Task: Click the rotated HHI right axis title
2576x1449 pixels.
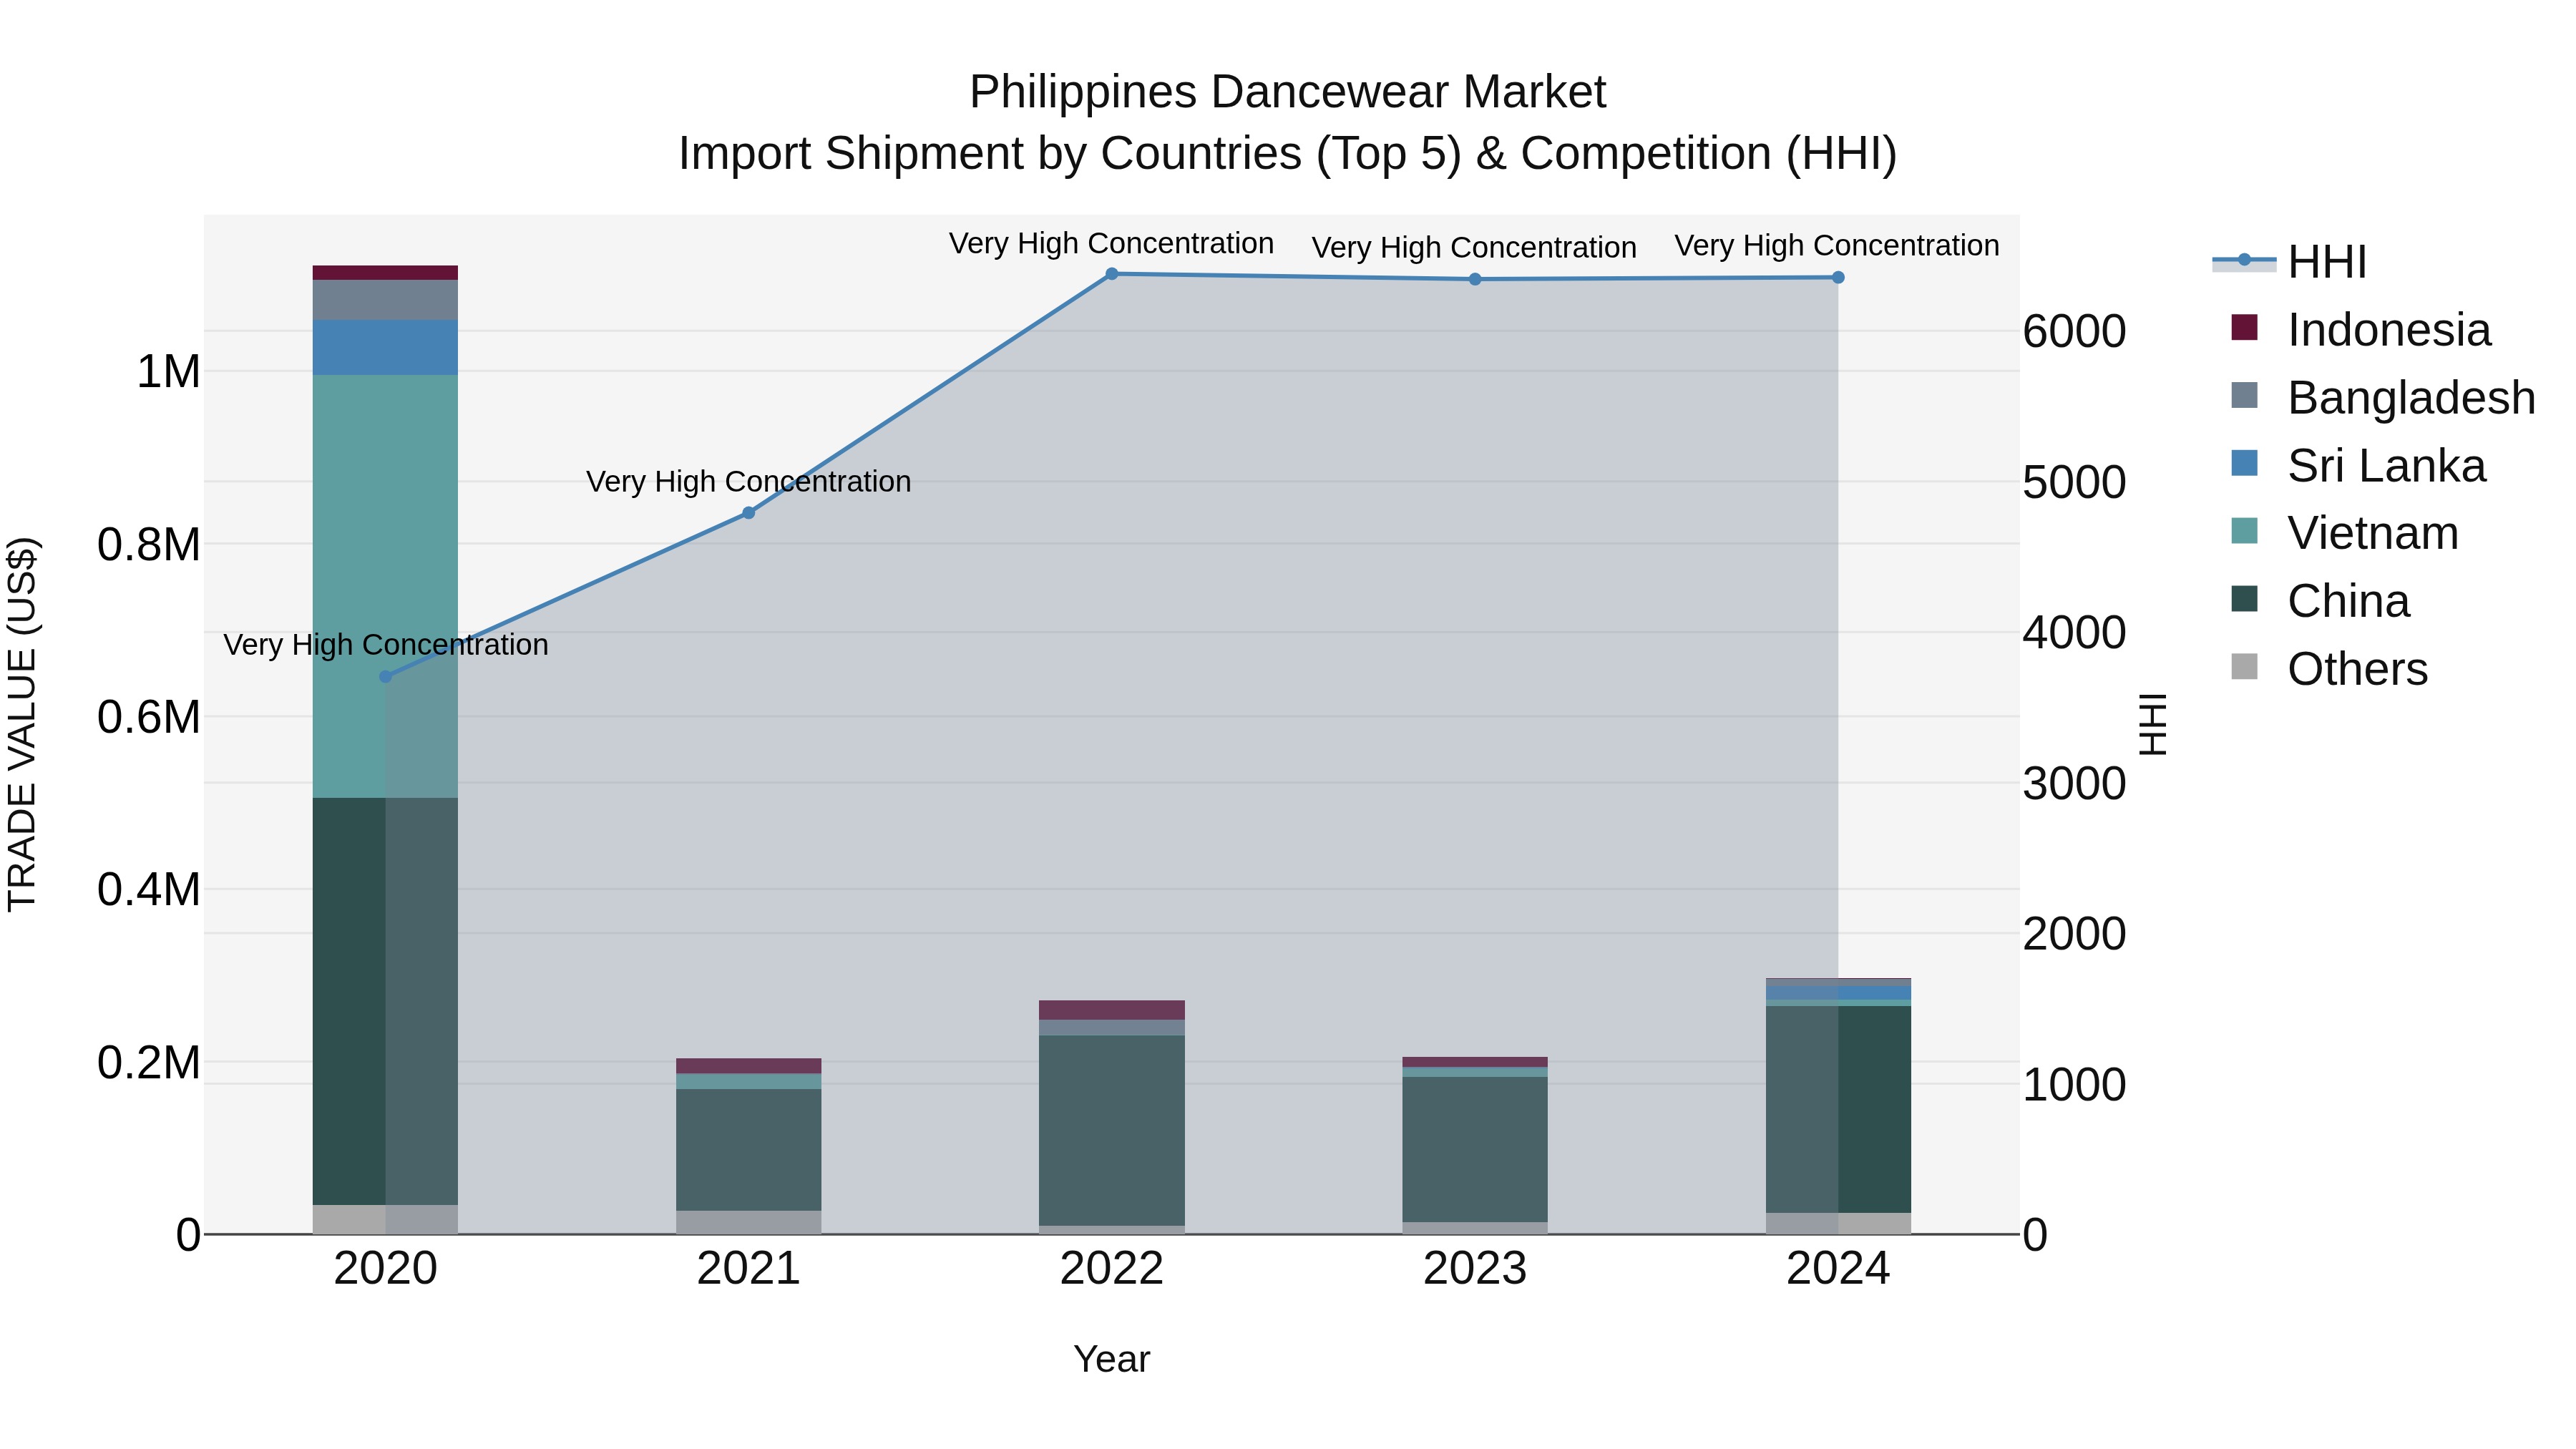Action: [x=2152, y=724]
